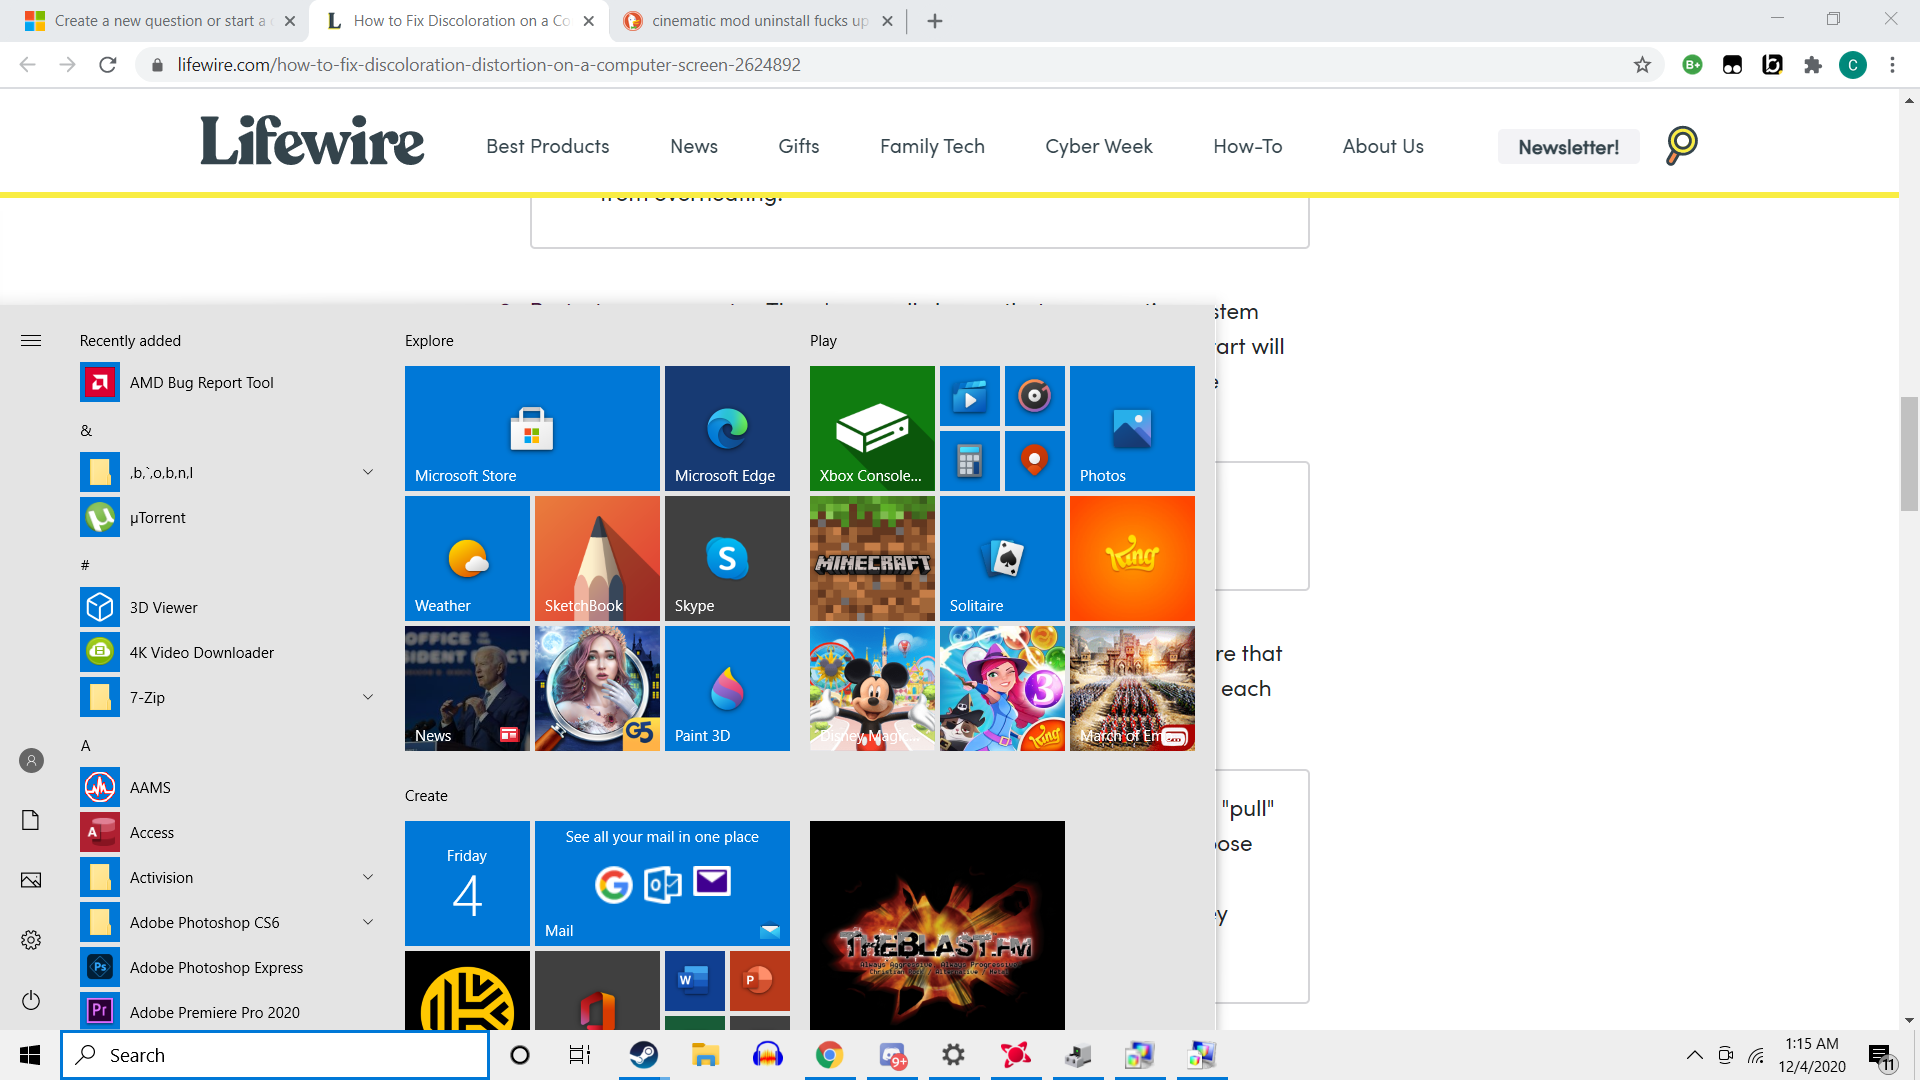This screenshot has height=1080, width=1920.
Task: Open the orange King tile
Action: (x=1132, y=558)
